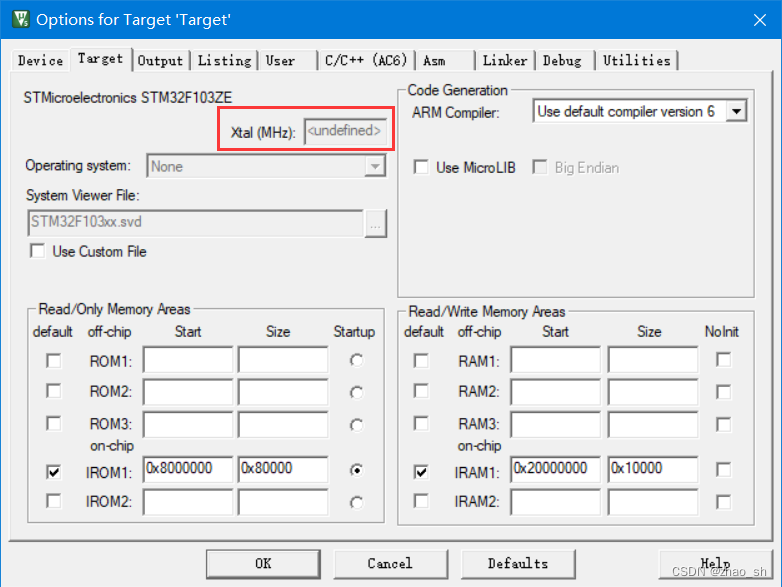Check the ROM3 default checkbox
Image resolution: width=782 pixels, height=587 pixels.
point(54,423)
